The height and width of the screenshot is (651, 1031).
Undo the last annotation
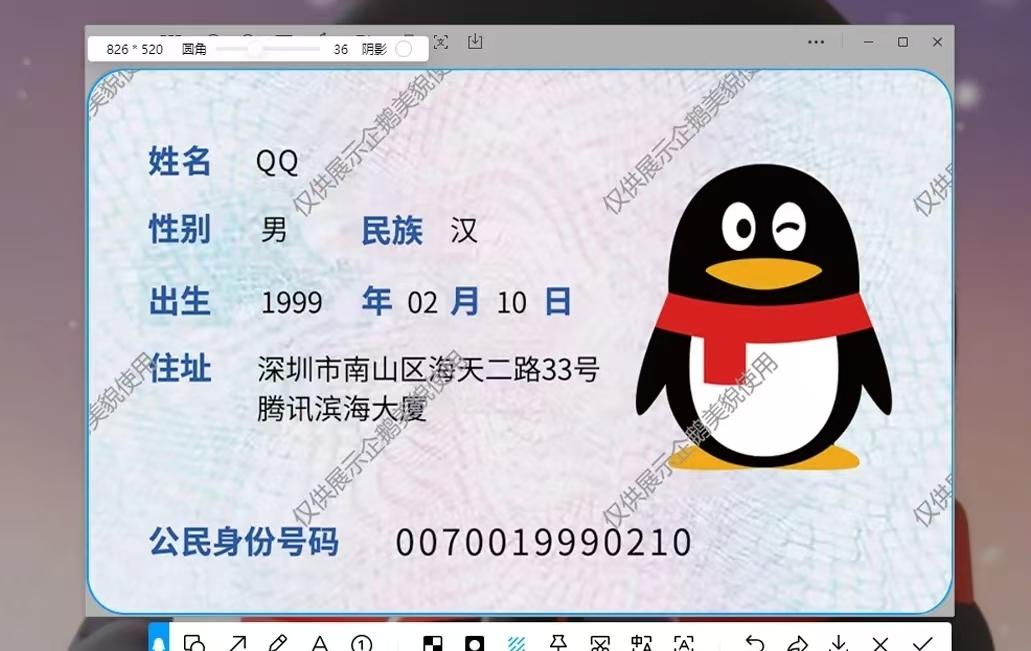point(755,643)
